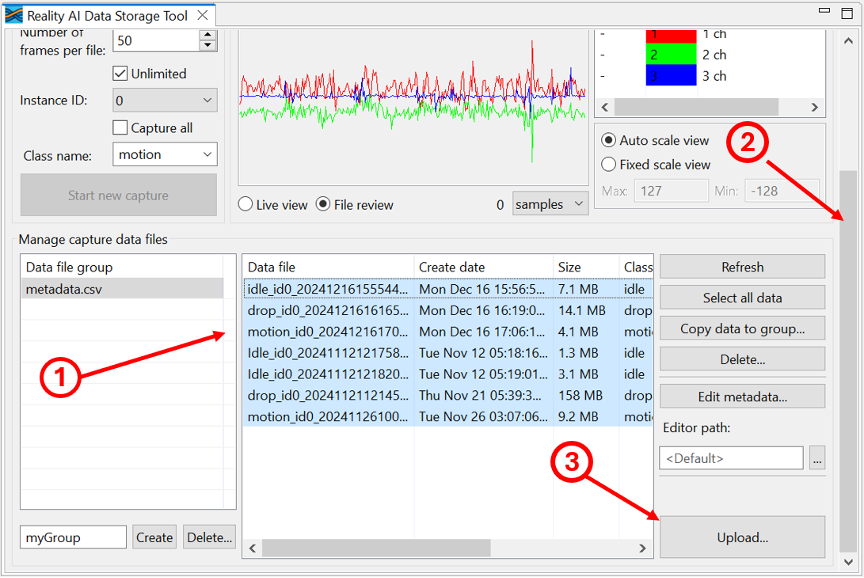Enable the Capture all checkbox

click(120, 128)
